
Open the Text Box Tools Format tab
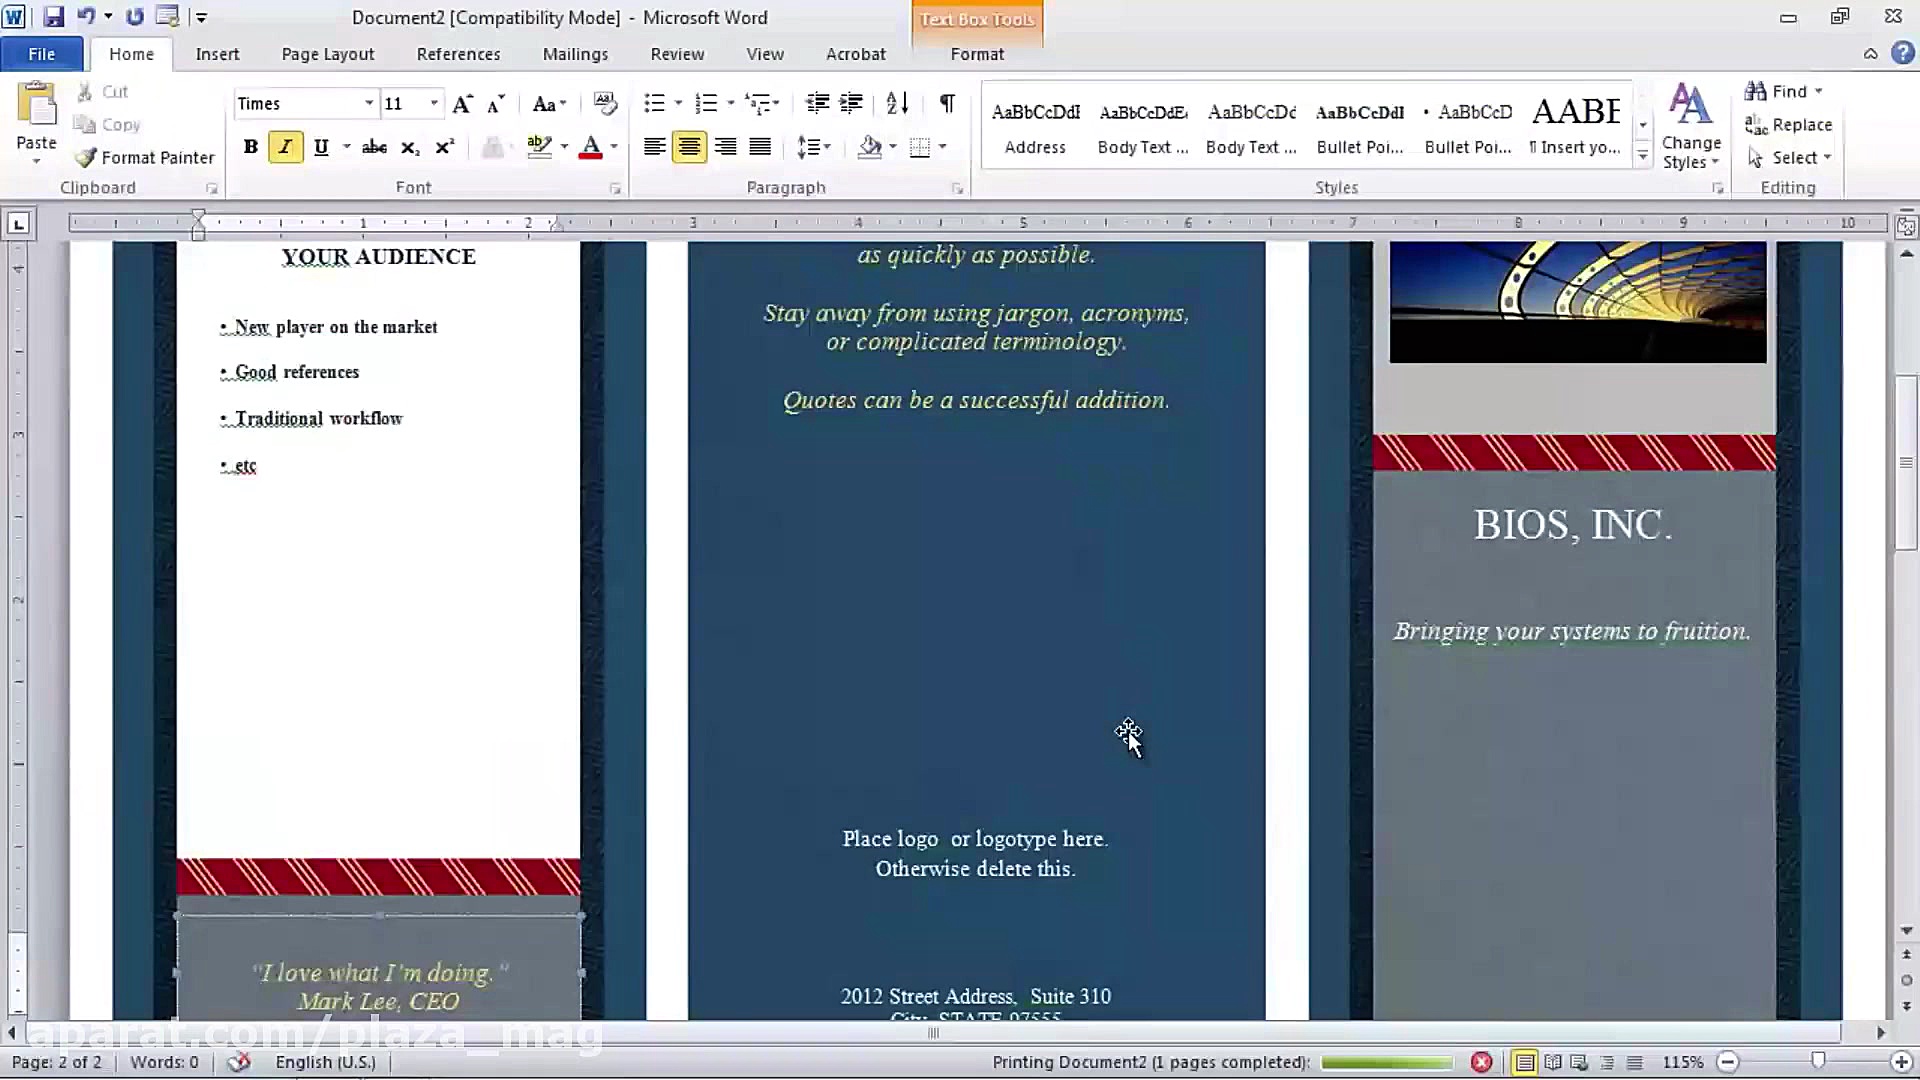(976, 54)
